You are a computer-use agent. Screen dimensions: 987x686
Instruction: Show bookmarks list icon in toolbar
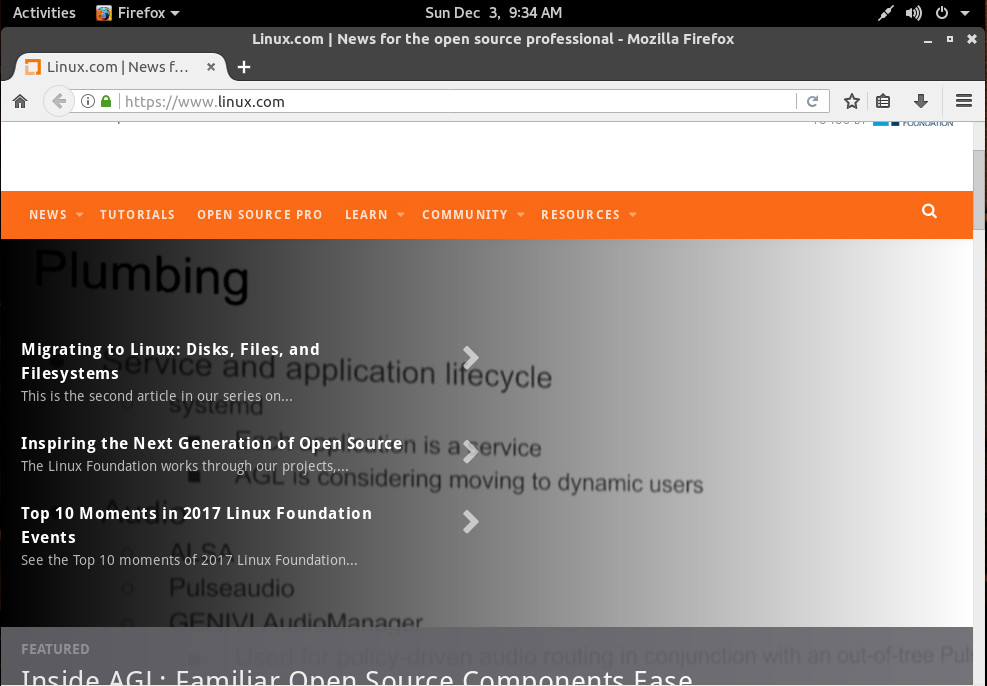pyautogui.click(x=883, y=101)
